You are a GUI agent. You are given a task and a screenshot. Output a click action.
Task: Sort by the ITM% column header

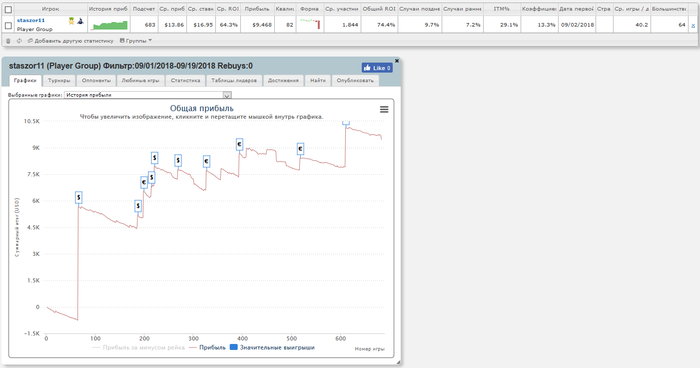pos(502,9)
